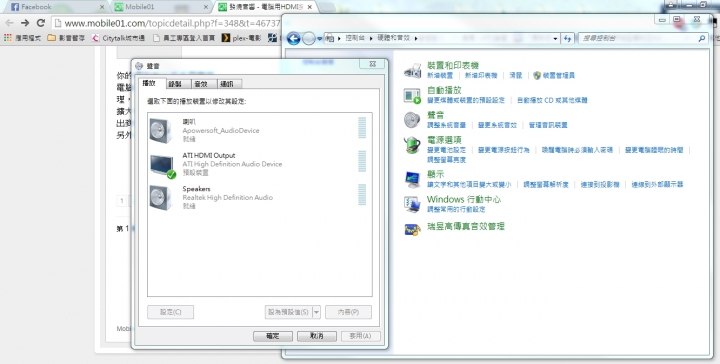720x364 pixels.
Task: Reload the page in Chrome
Action: (x=40, y=22)
